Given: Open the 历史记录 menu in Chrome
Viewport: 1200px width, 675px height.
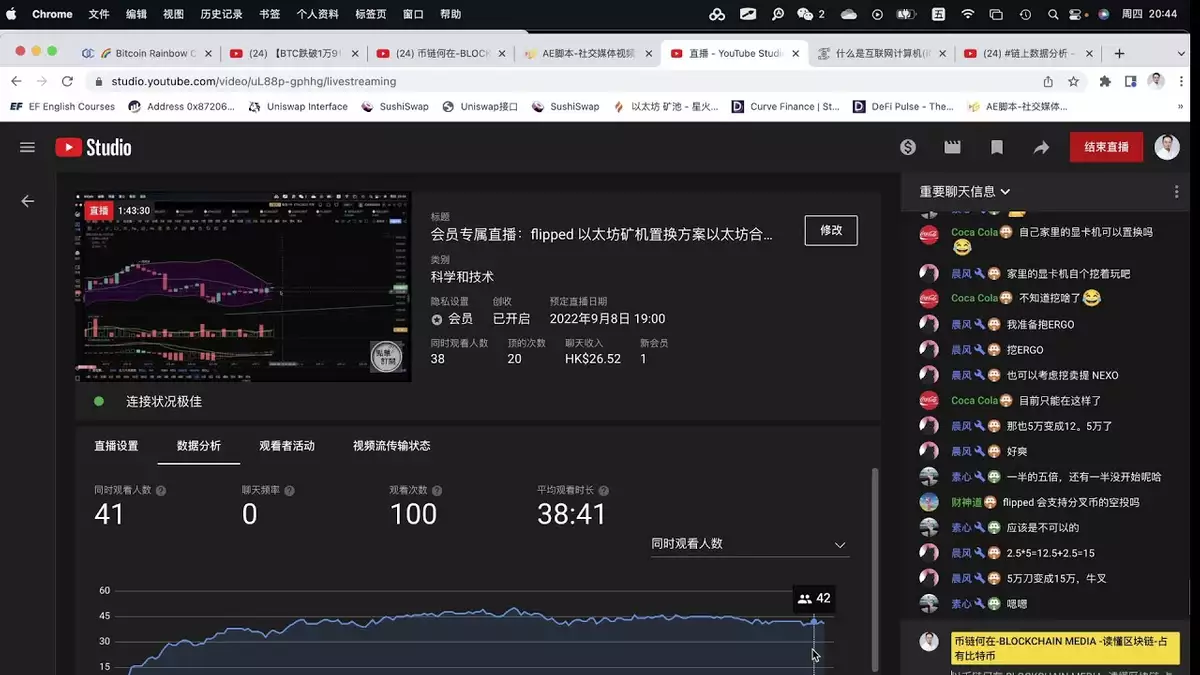Looking at the screenshot, I should click(x=221, y=14).
